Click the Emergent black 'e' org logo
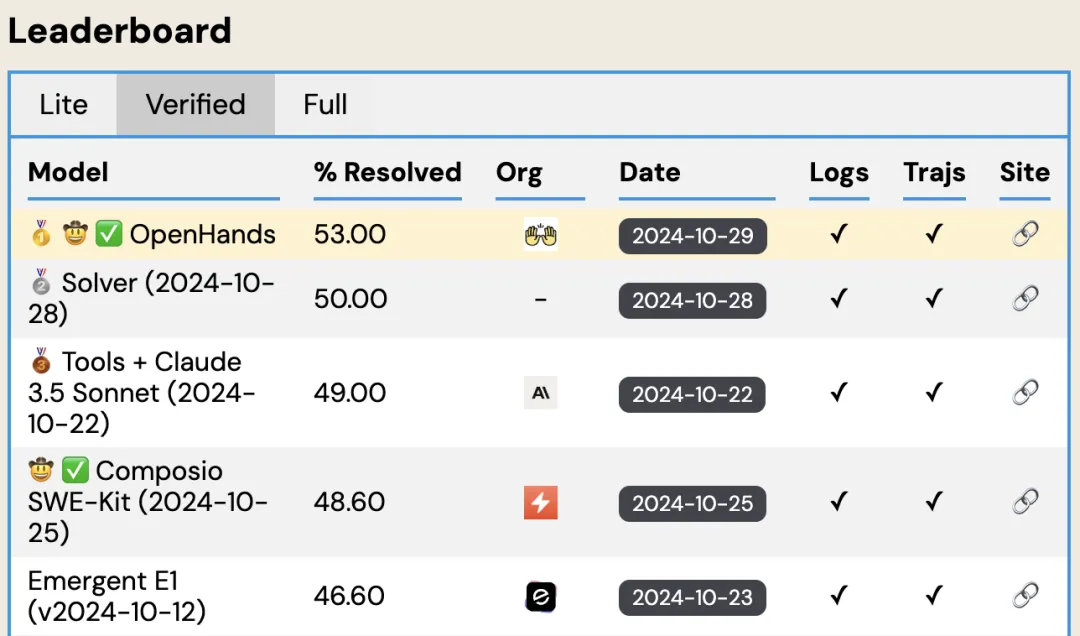The width and height of the screenshot is (1080, 636). (x=541, y=597)
